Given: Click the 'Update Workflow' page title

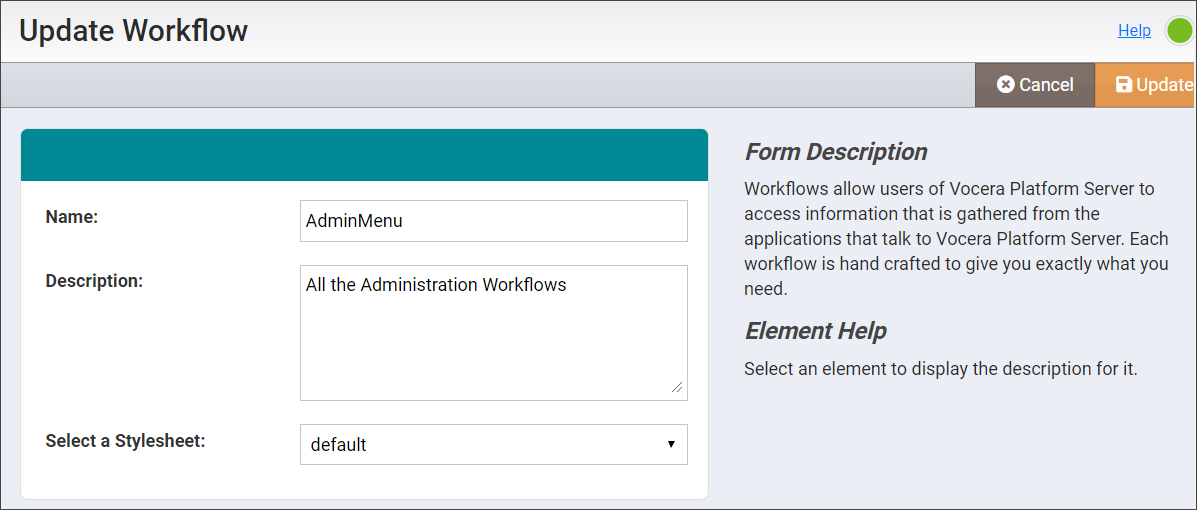Looking at the screenshot, I should pos(133,31).
